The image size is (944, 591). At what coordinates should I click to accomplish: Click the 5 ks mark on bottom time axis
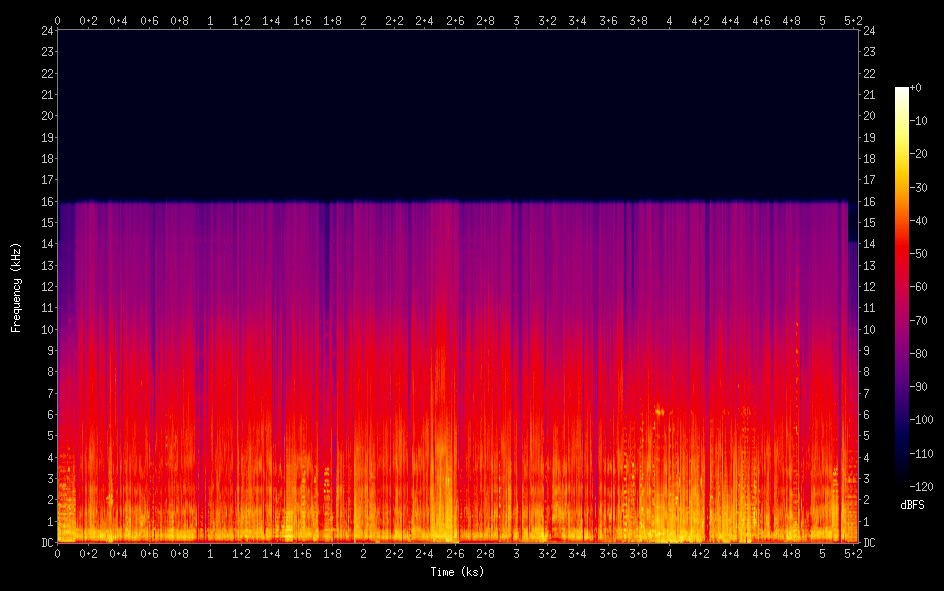(822, 553)
